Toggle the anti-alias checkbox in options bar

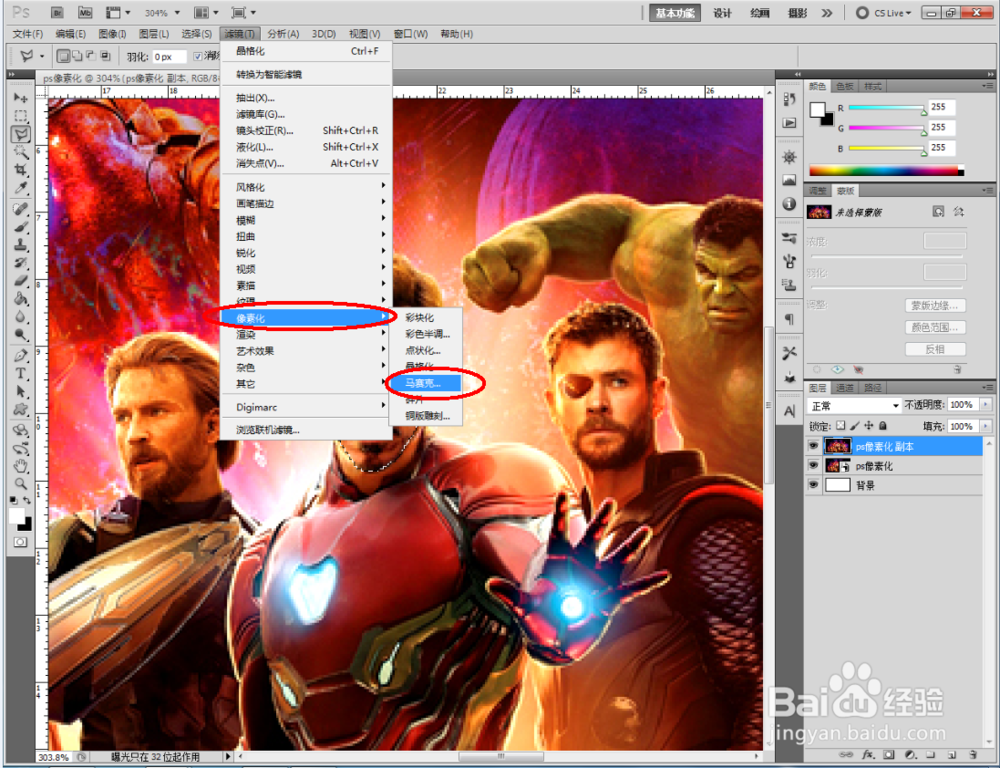198,56
